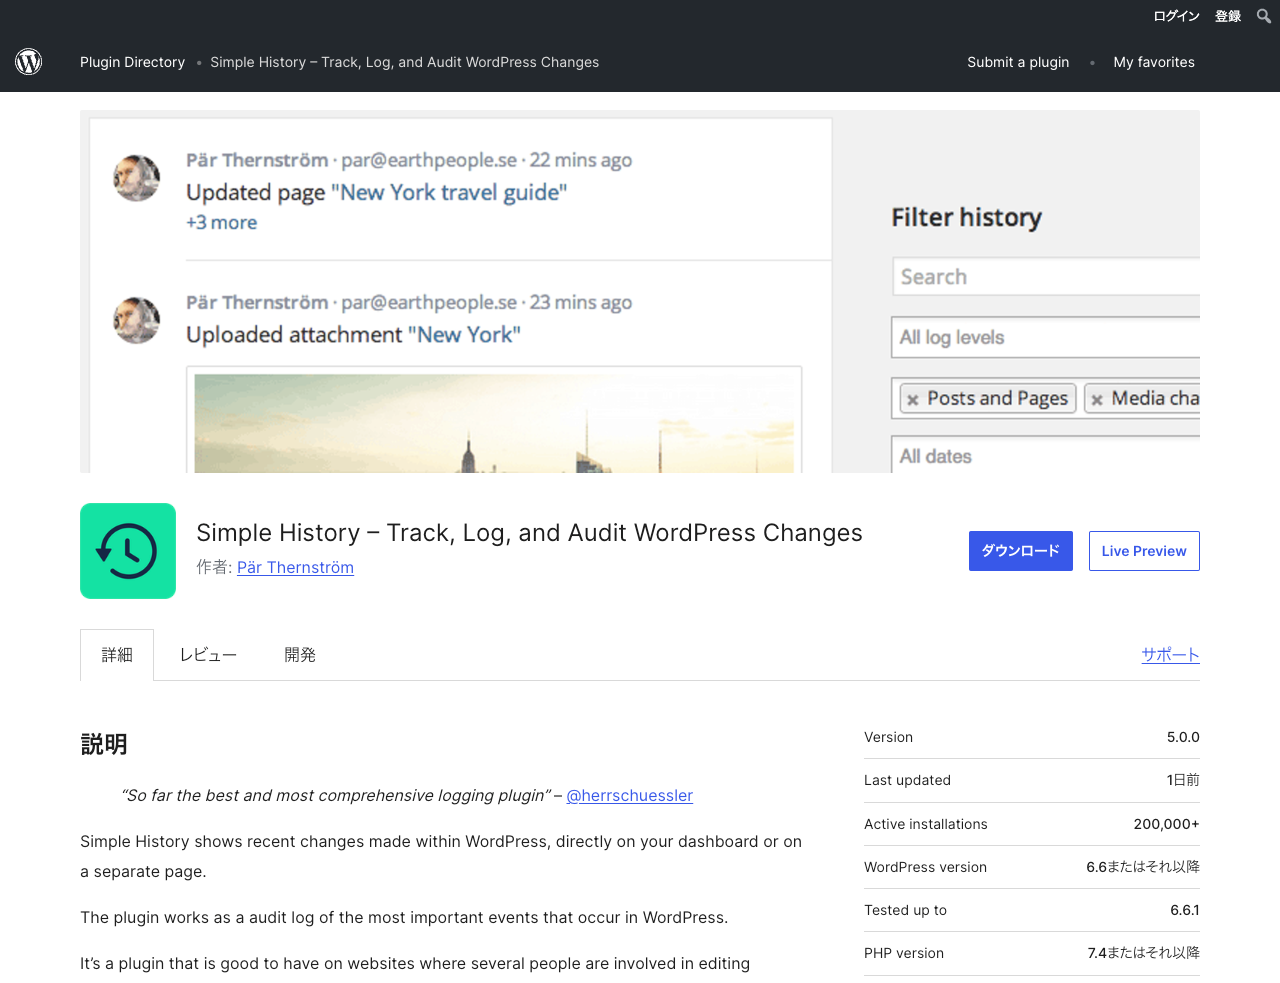Click the 'WordPress version' label
Image resolution: width=1280 pixels, height=983 pixels.
(x=925, y=867)
